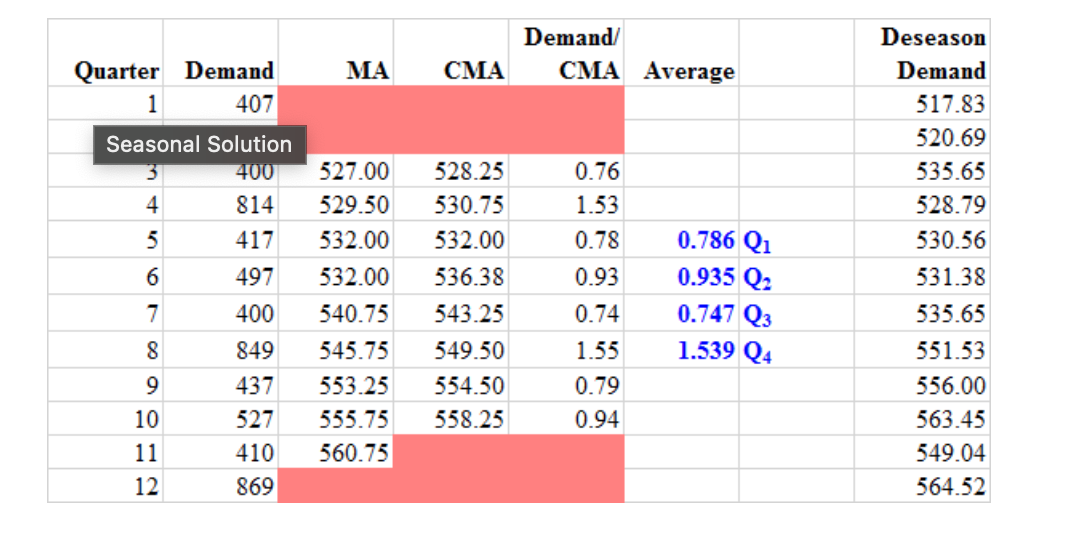
Task: Click the Average column header
Action: [689, 70]
